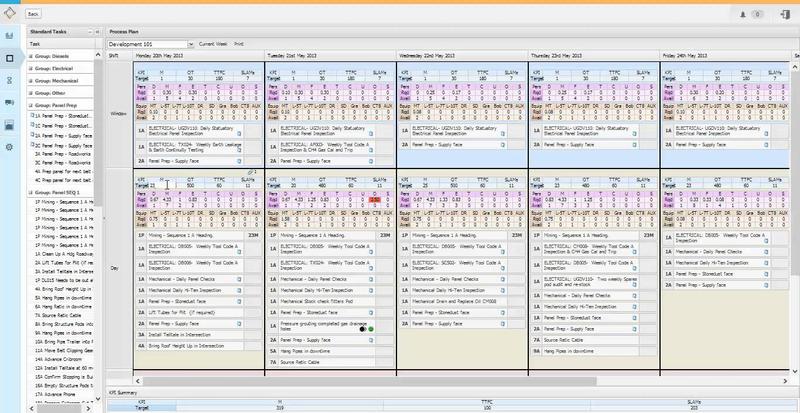Click icon beside 1C Panel Prep - Stonedust in task list

[32, 126]
